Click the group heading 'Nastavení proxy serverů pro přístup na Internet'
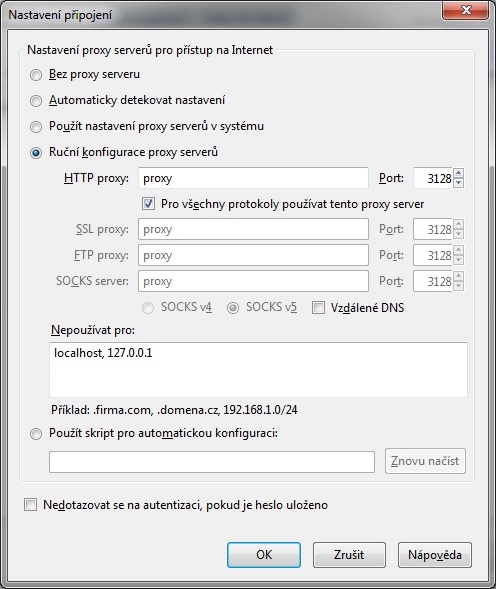The width and height of the screenshot is (496, 589). coord(150,50)
